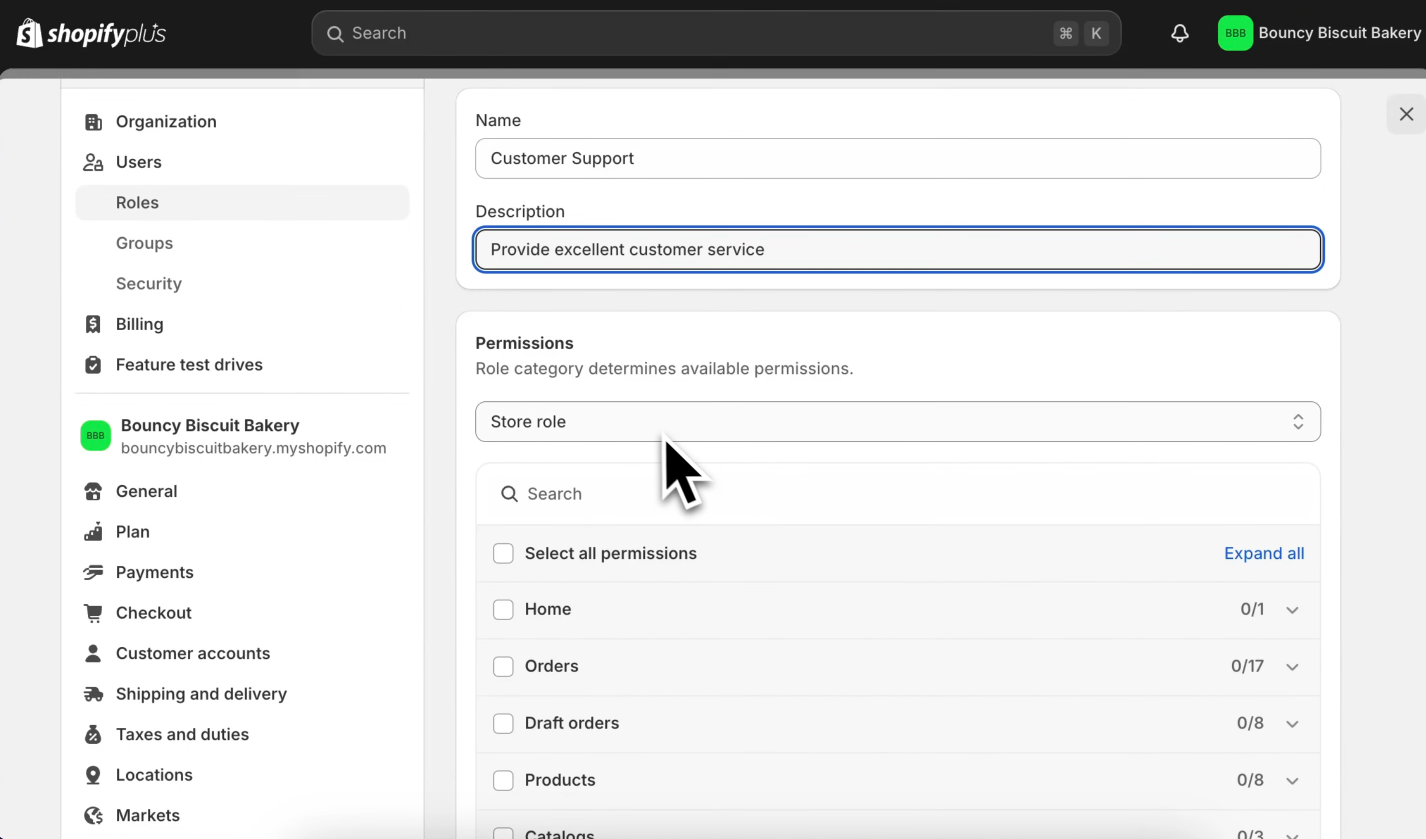Click the Locations pin icon
Viewport: 1426px width, 839px height.
coord(93,775)
